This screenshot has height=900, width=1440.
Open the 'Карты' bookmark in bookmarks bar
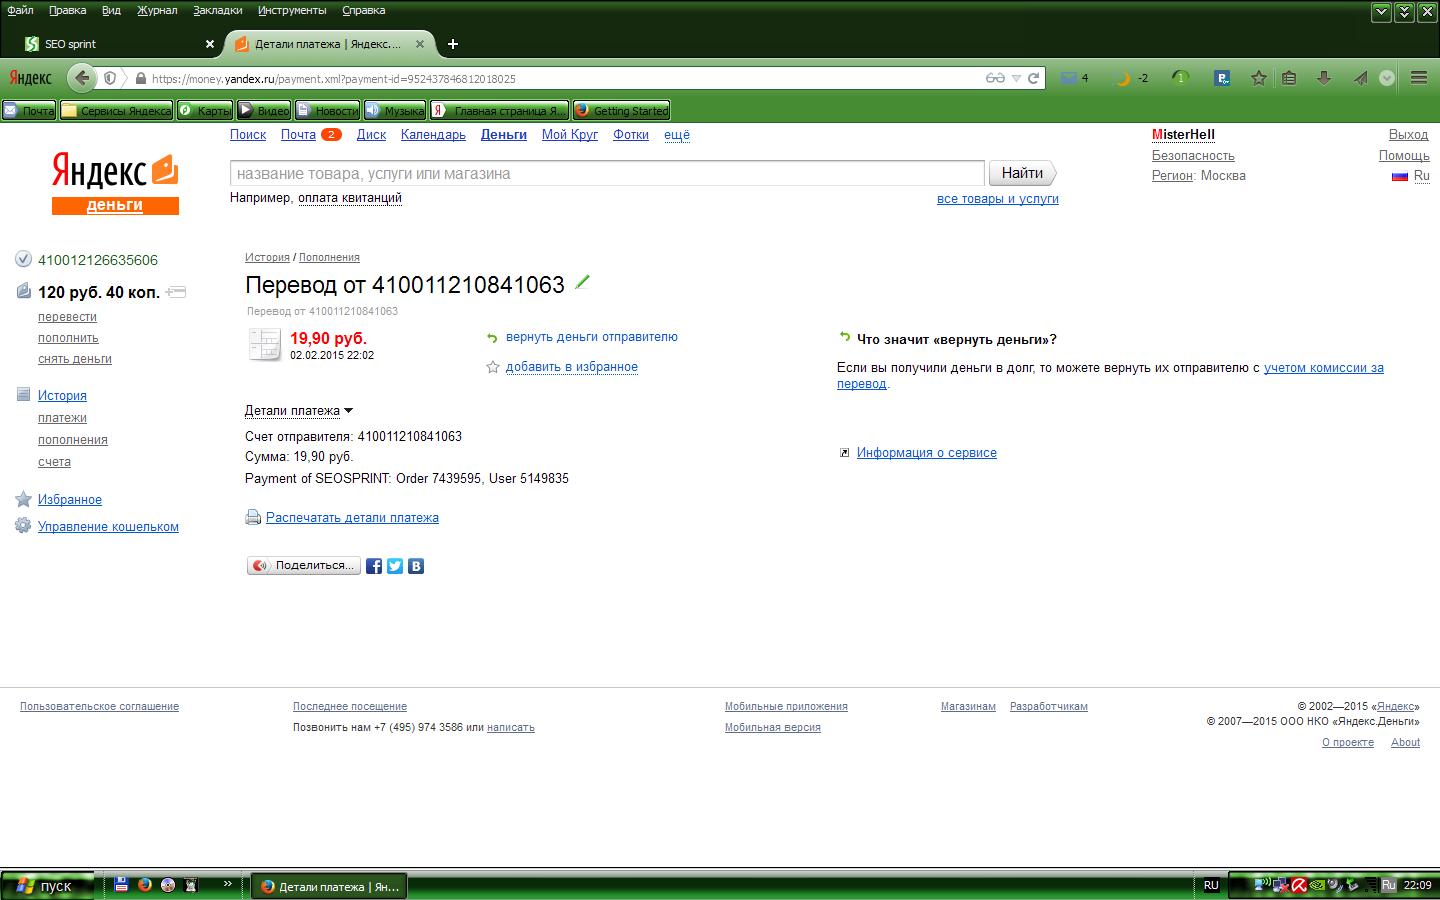pos(205,111)
